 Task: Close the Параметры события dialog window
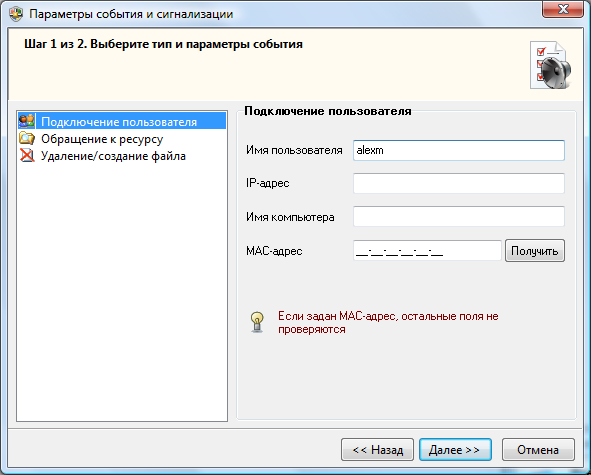(563, 9)
